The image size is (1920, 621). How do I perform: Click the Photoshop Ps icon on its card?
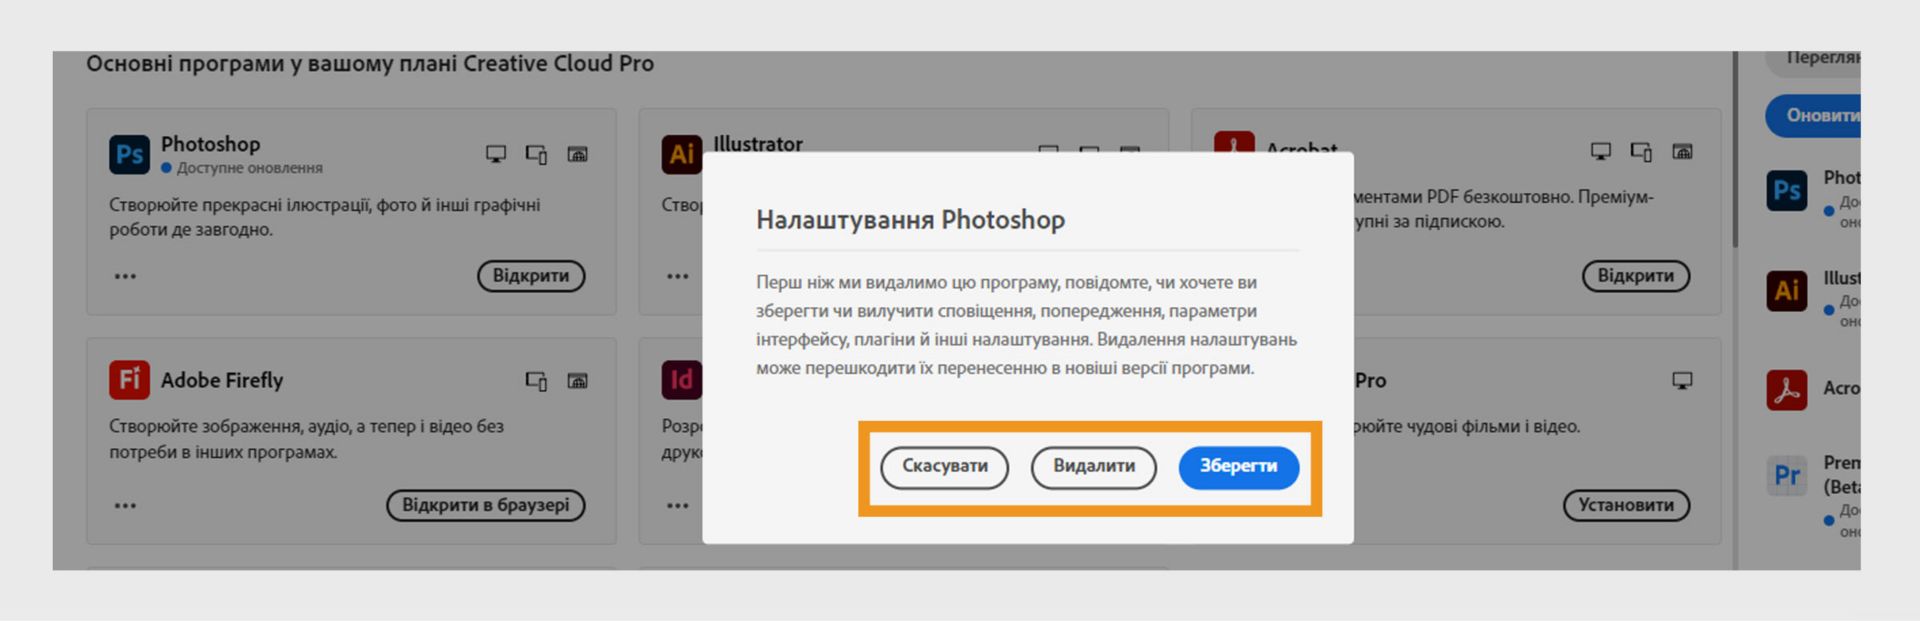pyautogui.click(x=129, y=154)
